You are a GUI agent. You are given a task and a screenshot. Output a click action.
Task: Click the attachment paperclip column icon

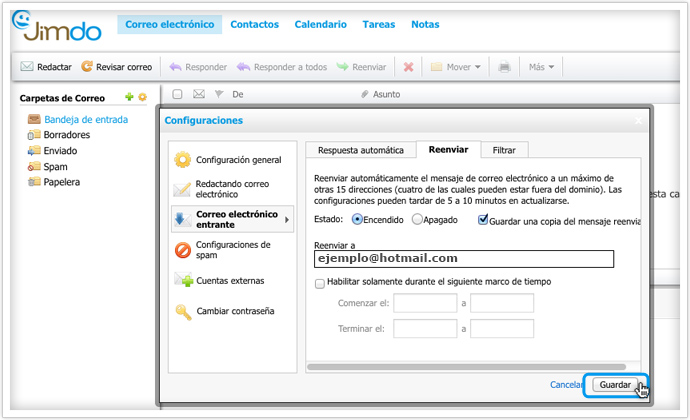pos(364,94)
